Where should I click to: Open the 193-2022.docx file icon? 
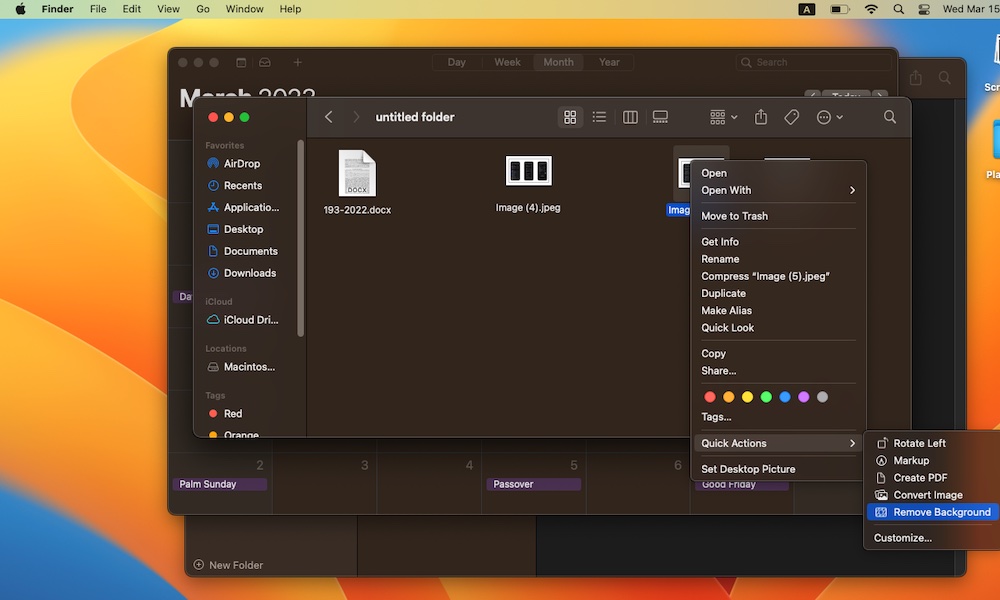[x=357, y=173]
